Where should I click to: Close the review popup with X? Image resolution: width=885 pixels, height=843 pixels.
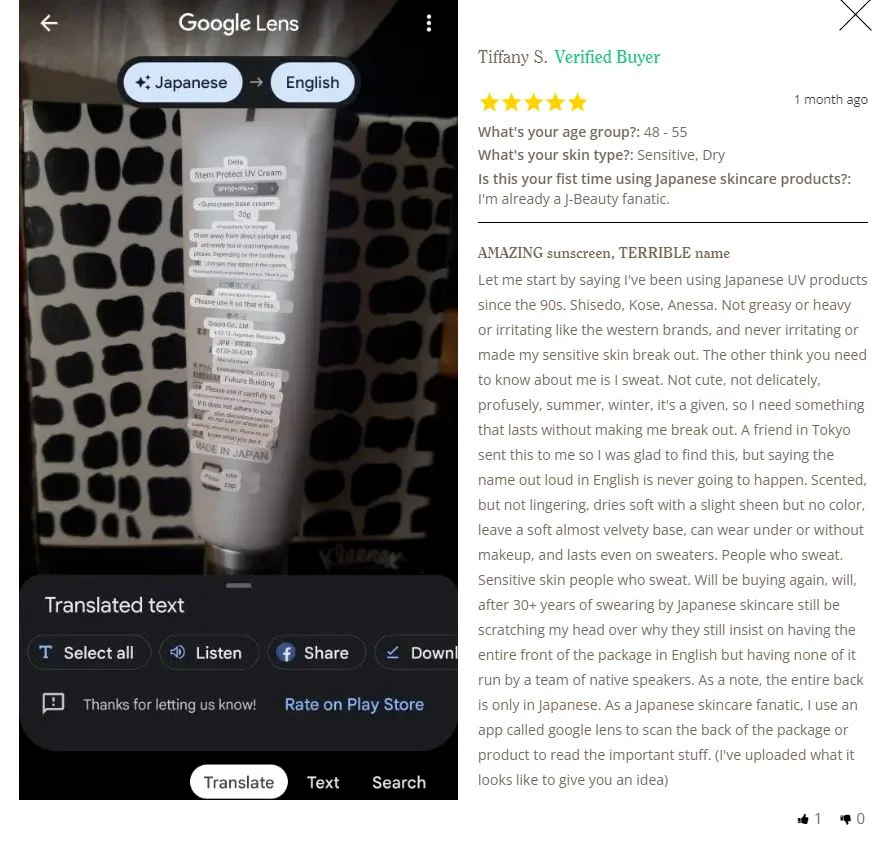tap(855, 14)
